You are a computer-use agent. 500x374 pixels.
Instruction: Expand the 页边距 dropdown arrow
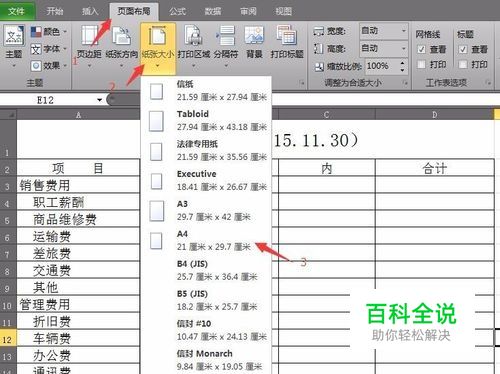click(x=89, y=66)
